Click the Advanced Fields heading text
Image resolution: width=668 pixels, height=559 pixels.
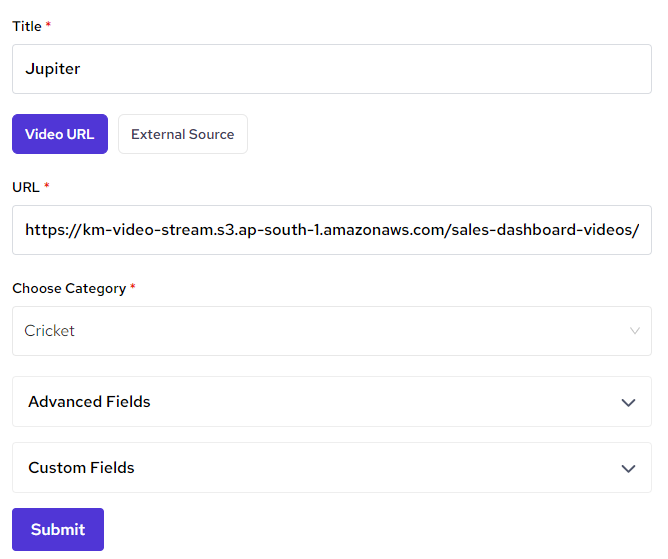point(89,402)
